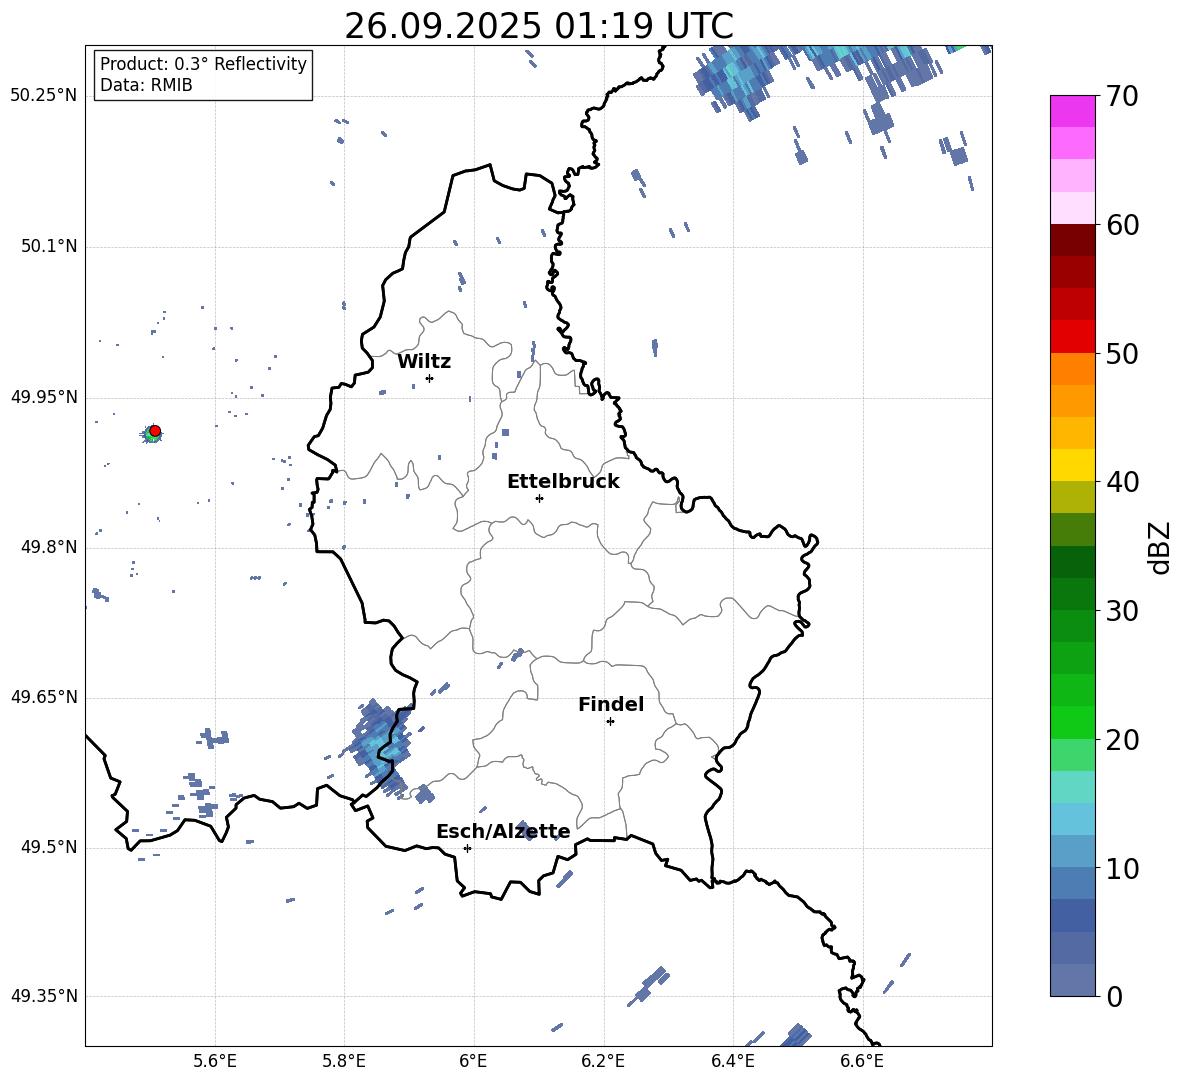Screen dimensions: 1184x1081
Task: Click the title 26.09.2025 01:19 UTC
Action: tap(538, 26)
